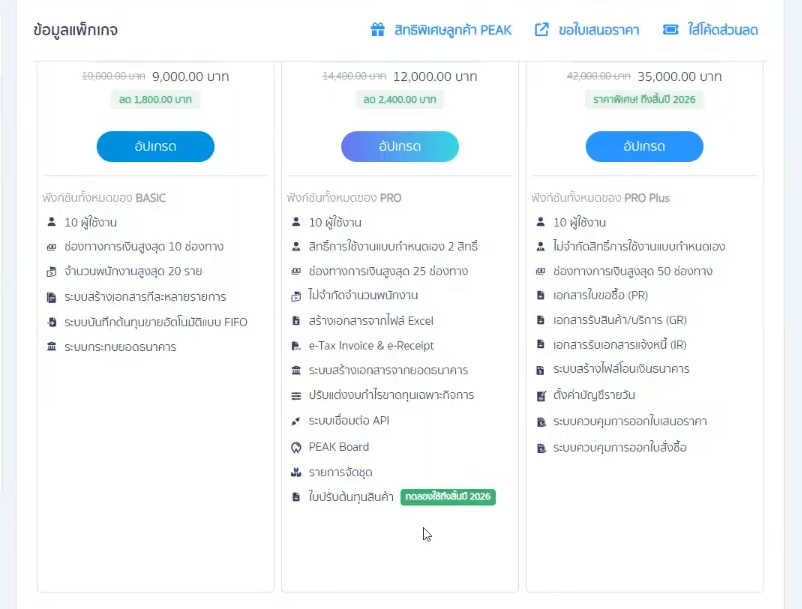Click the PEAK Board feature text

[339, 447]
